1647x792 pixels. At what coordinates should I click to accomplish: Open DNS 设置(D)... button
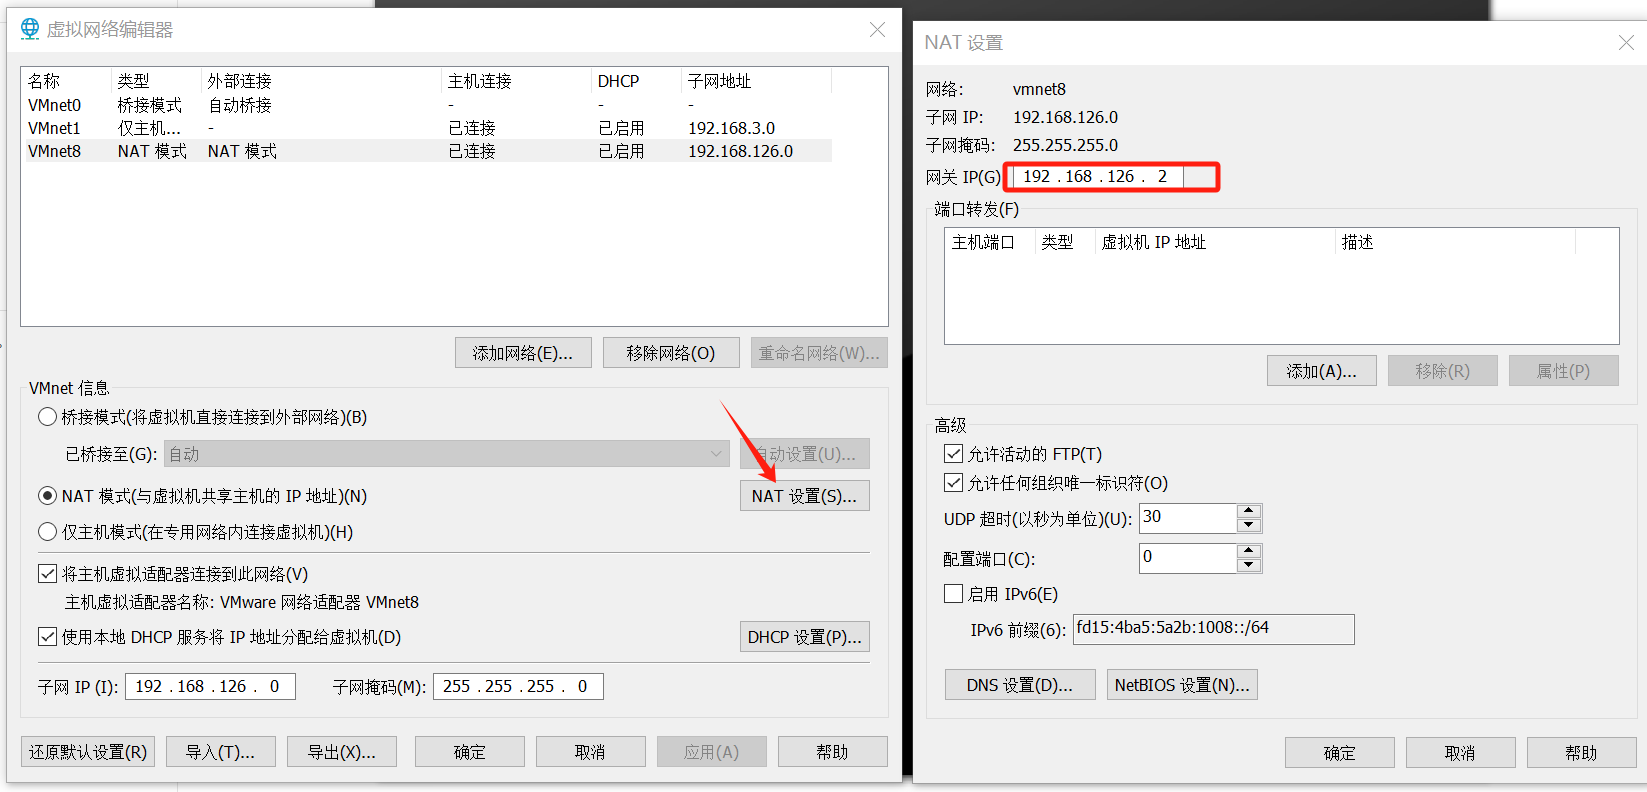click(x=1019, y=685)
